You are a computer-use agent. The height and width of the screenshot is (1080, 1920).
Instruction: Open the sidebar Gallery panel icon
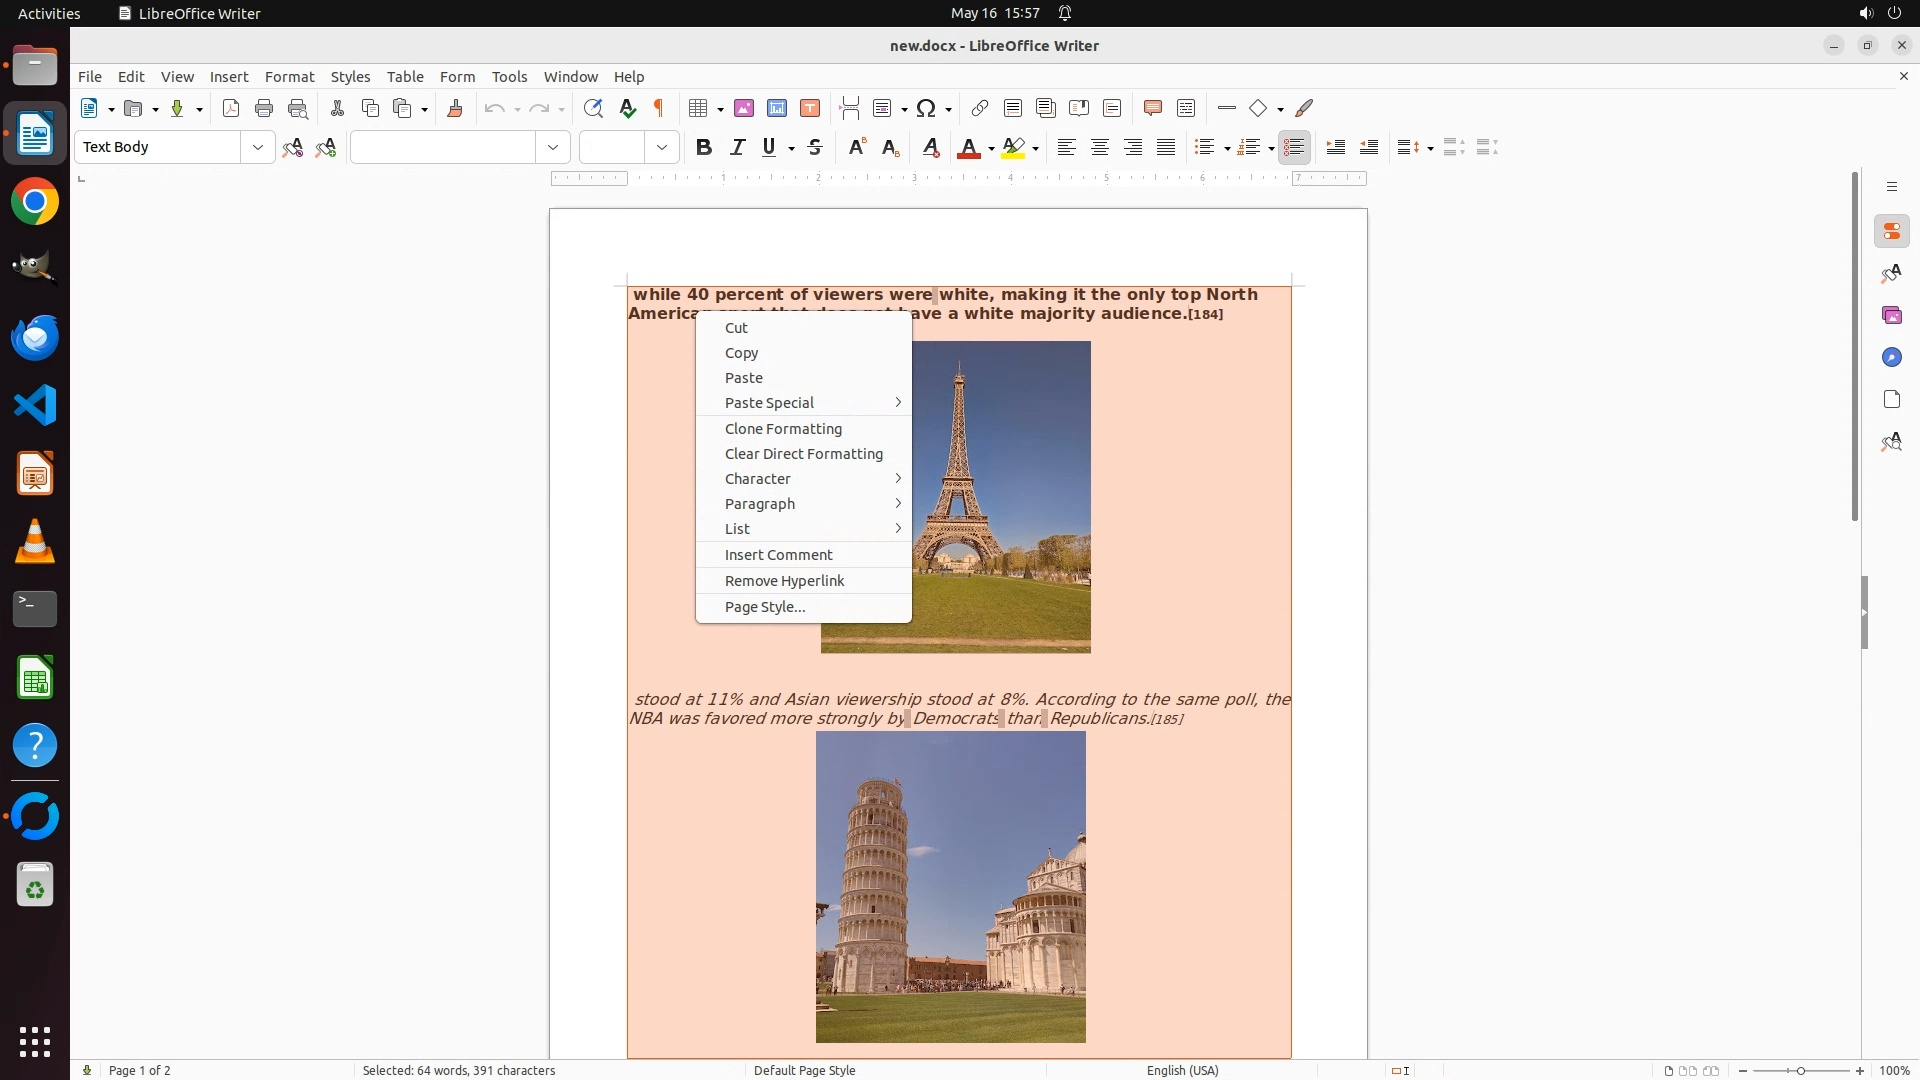1891,315
